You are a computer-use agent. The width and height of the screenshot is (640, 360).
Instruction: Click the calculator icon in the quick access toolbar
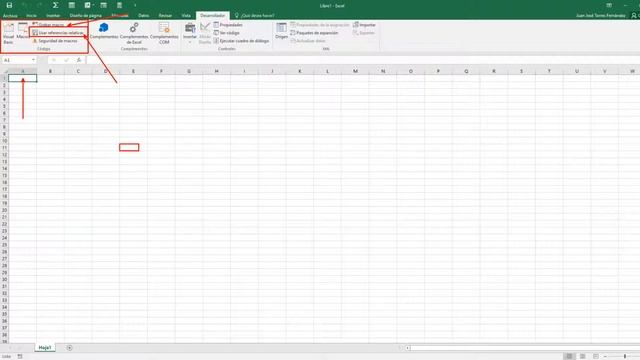pos(119,5)
